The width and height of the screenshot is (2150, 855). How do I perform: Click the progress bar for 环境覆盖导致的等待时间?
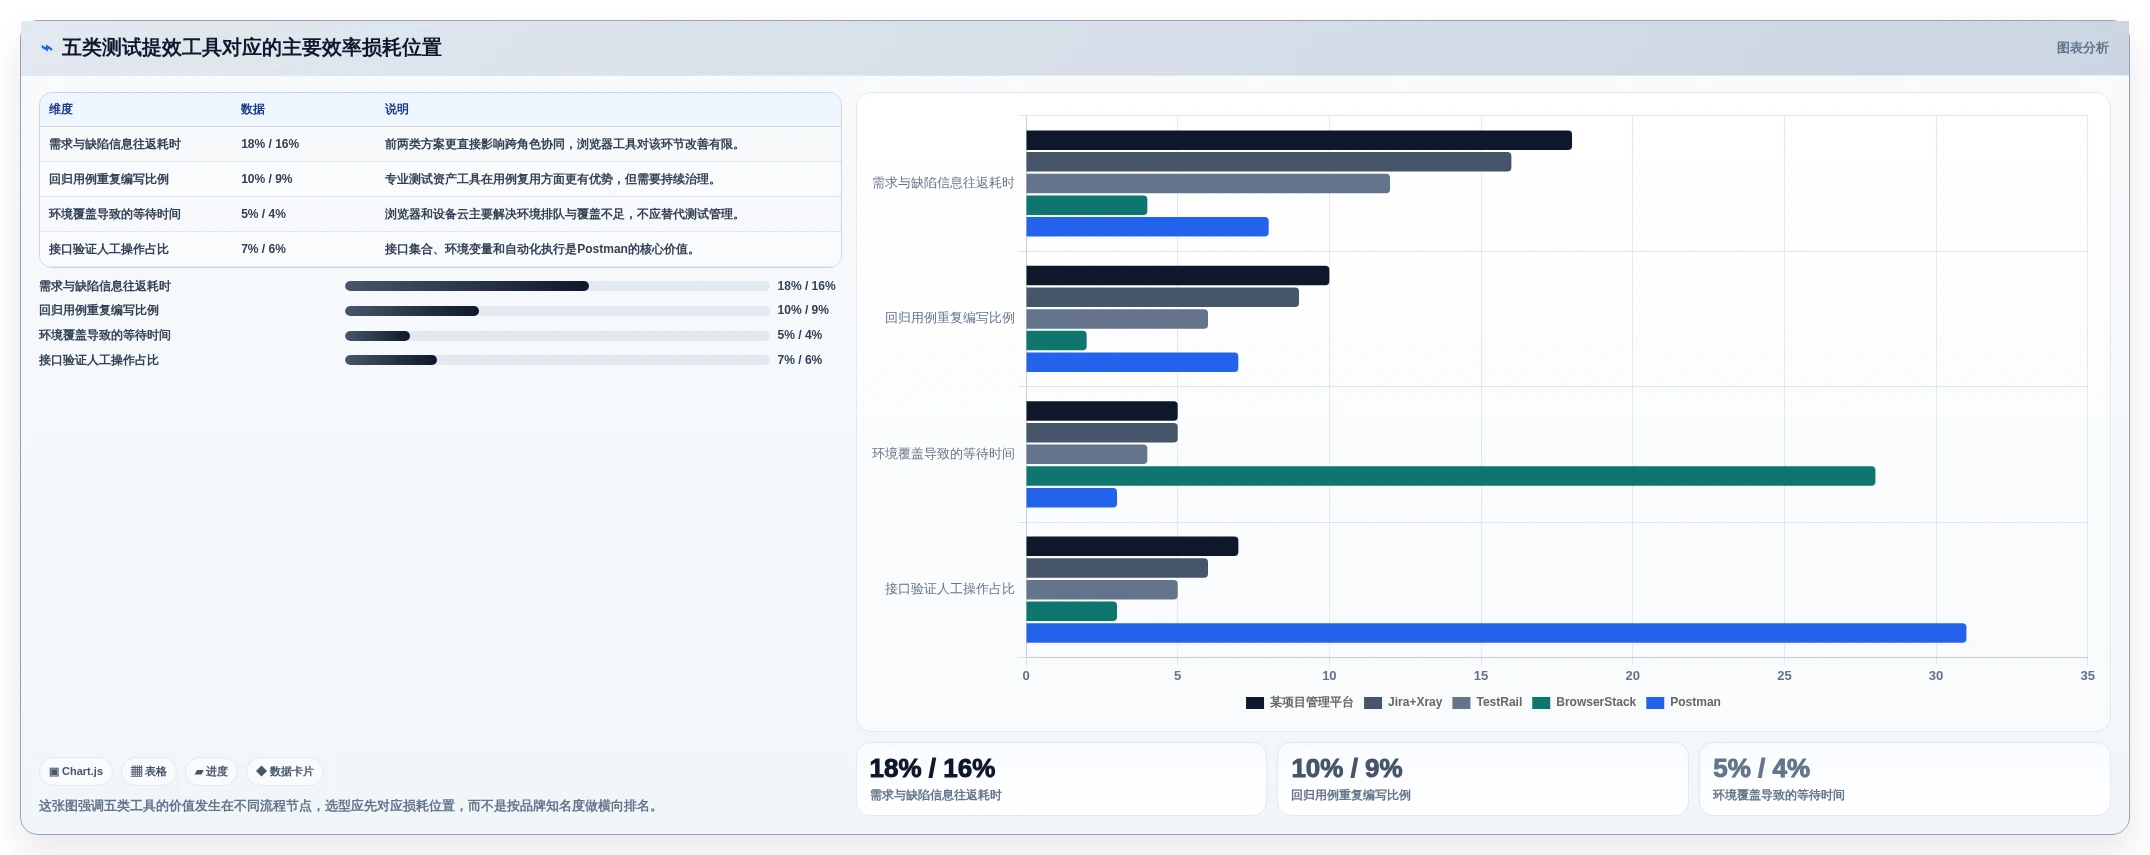(557, 336)
